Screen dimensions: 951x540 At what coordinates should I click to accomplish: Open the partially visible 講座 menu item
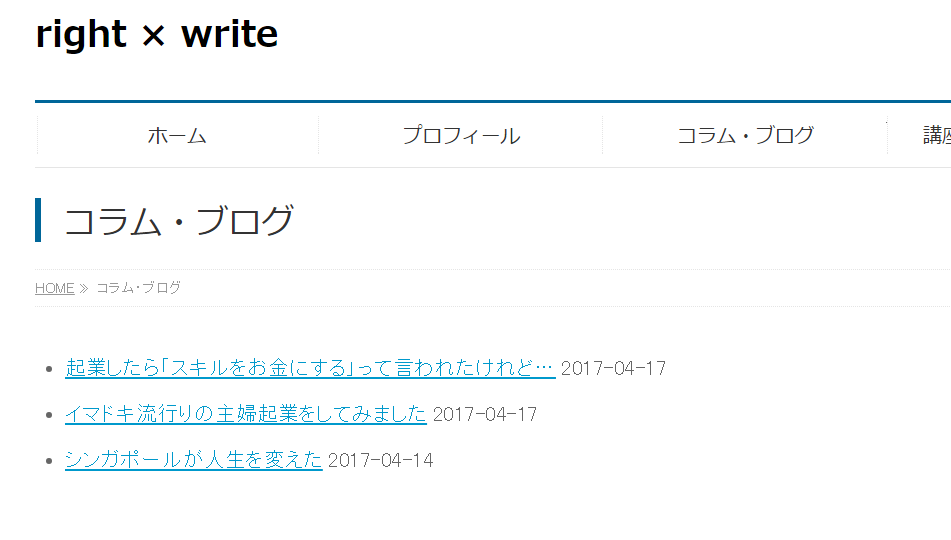point(936,136)
